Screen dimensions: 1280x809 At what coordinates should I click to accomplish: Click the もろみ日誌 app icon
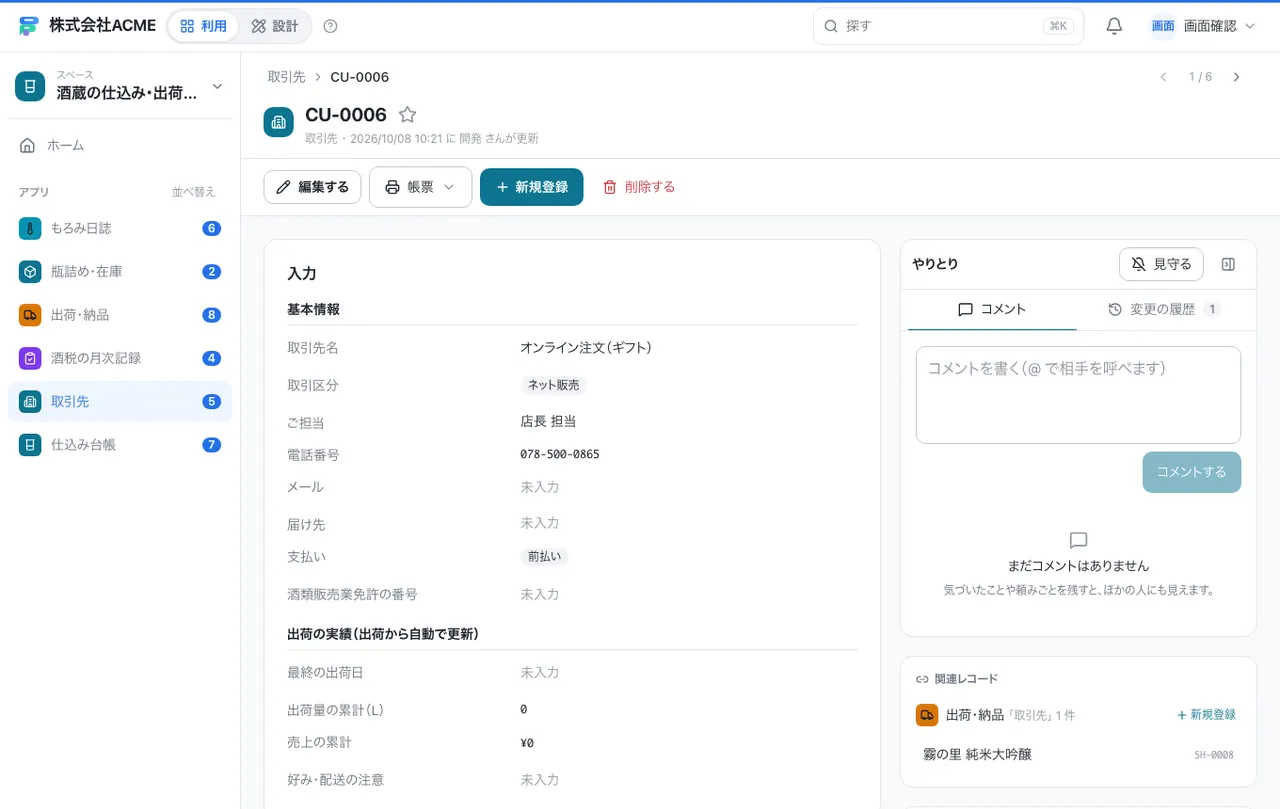point(30,228)
